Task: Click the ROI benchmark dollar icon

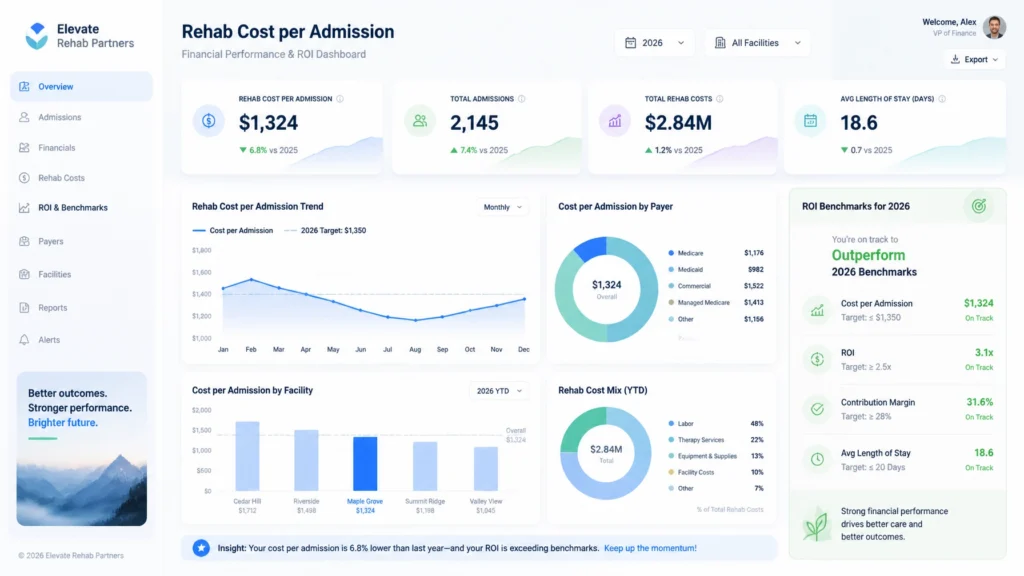Action: click(817, 359)
